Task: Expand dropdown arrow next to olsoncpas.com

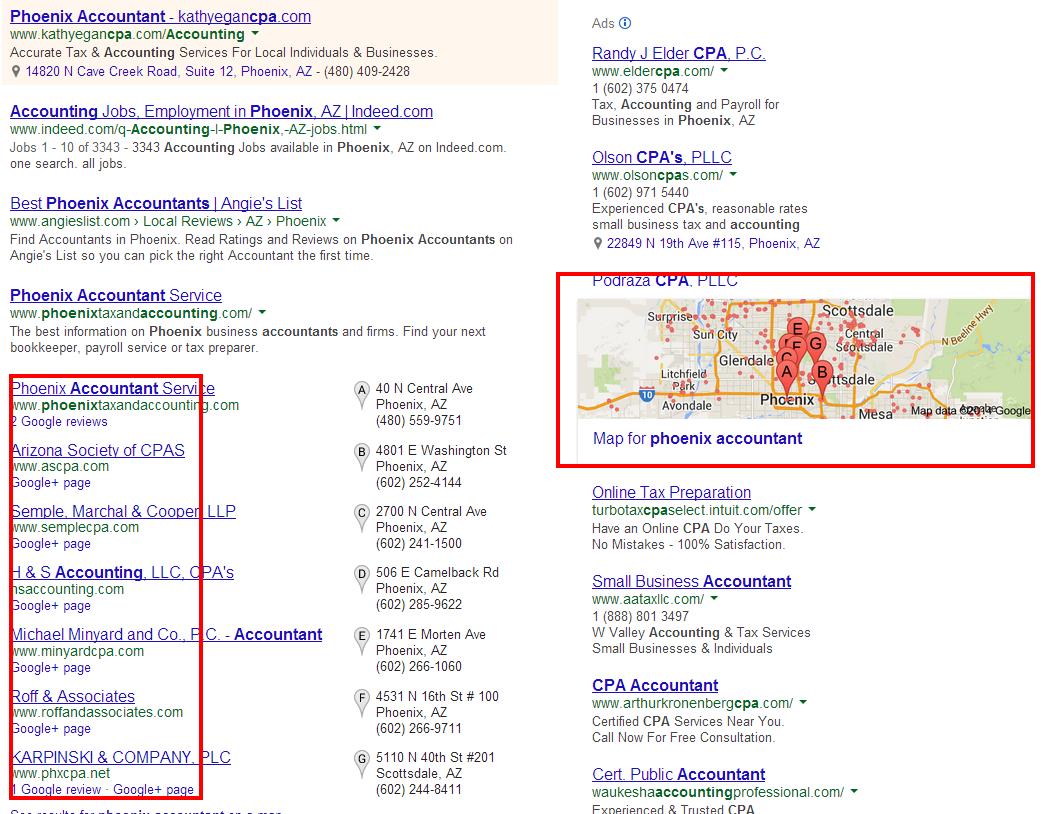Action: coord(733,174)
